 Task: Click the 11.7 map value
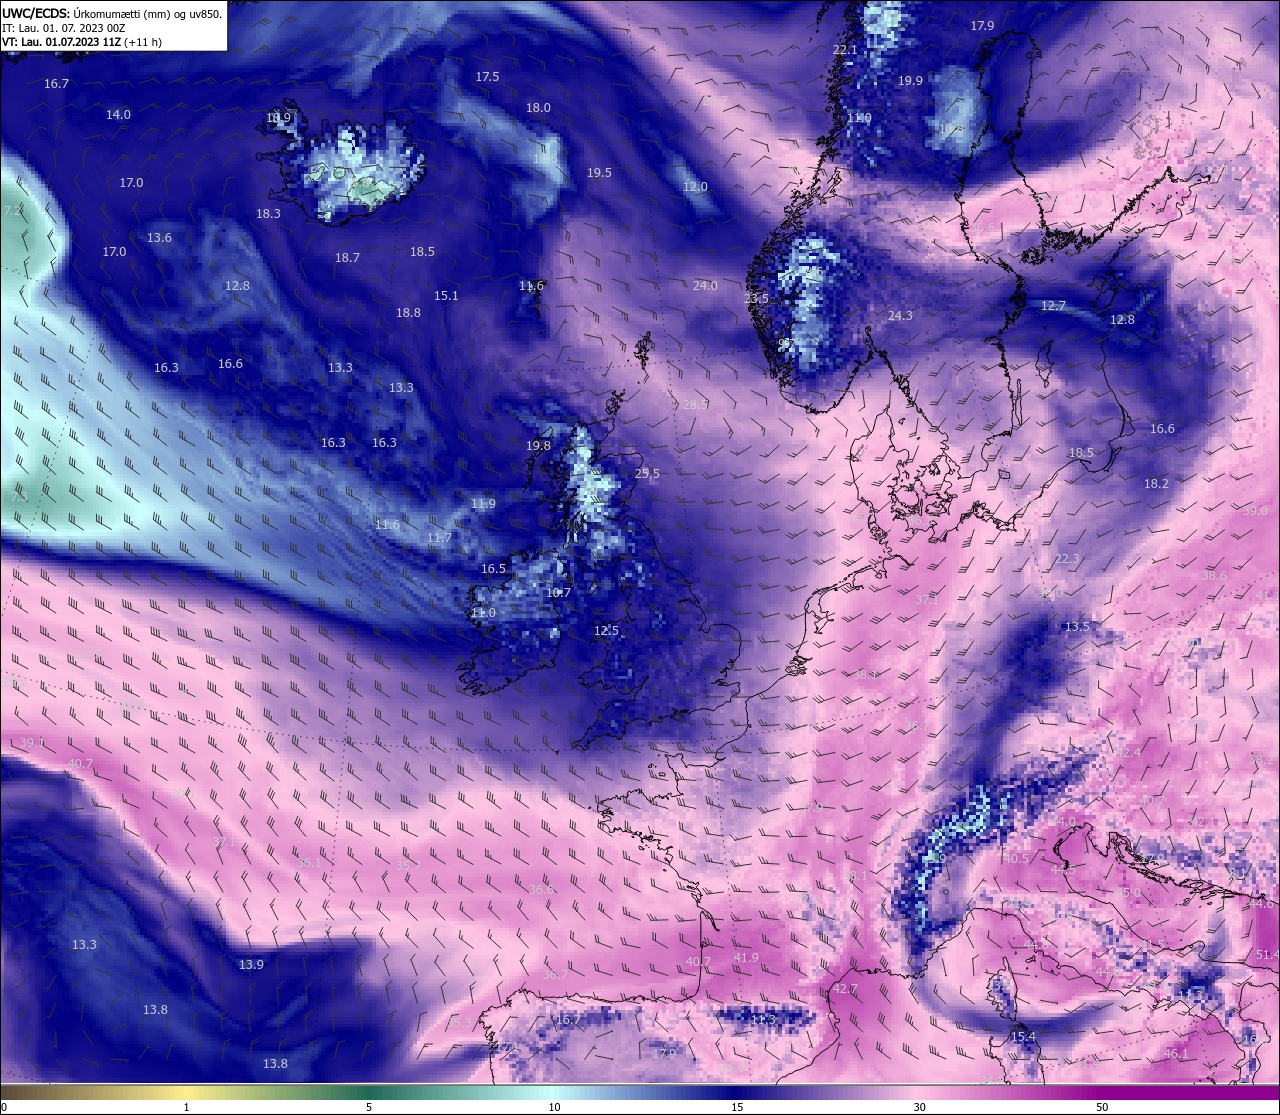point(439,538)
